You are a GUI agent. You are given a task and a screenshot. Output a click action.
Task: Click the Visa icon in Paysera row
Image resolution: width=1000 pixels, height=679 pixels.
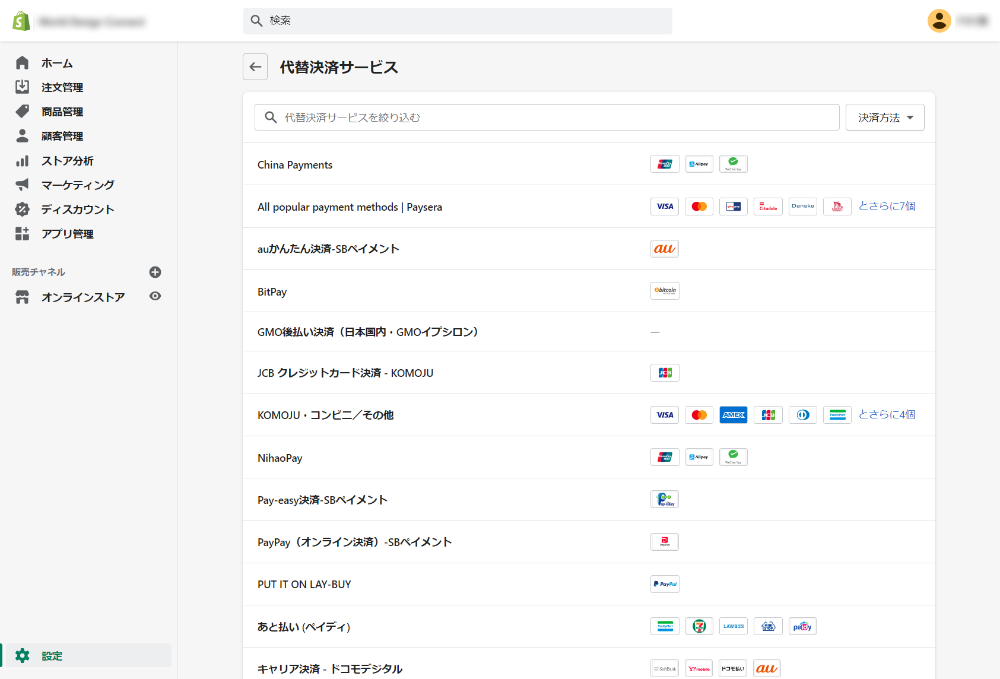pyautogui.click(x=665, y=207)
